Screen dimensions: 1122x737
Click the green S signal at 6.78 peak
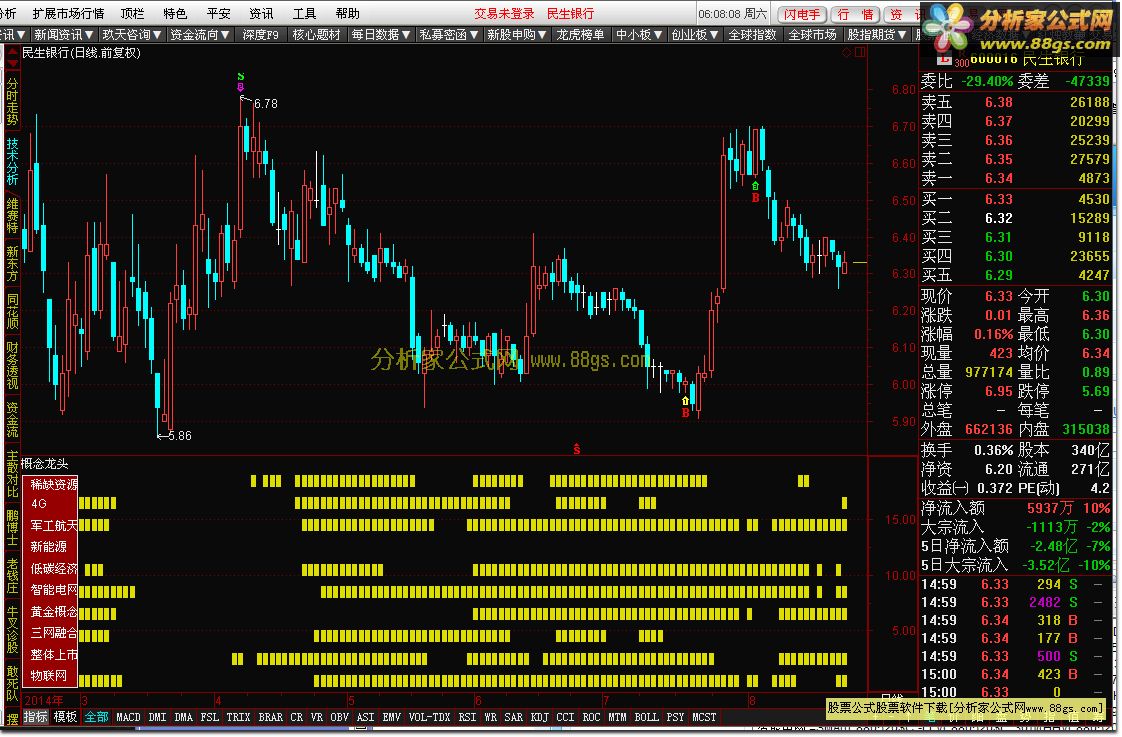click(240, 77)
